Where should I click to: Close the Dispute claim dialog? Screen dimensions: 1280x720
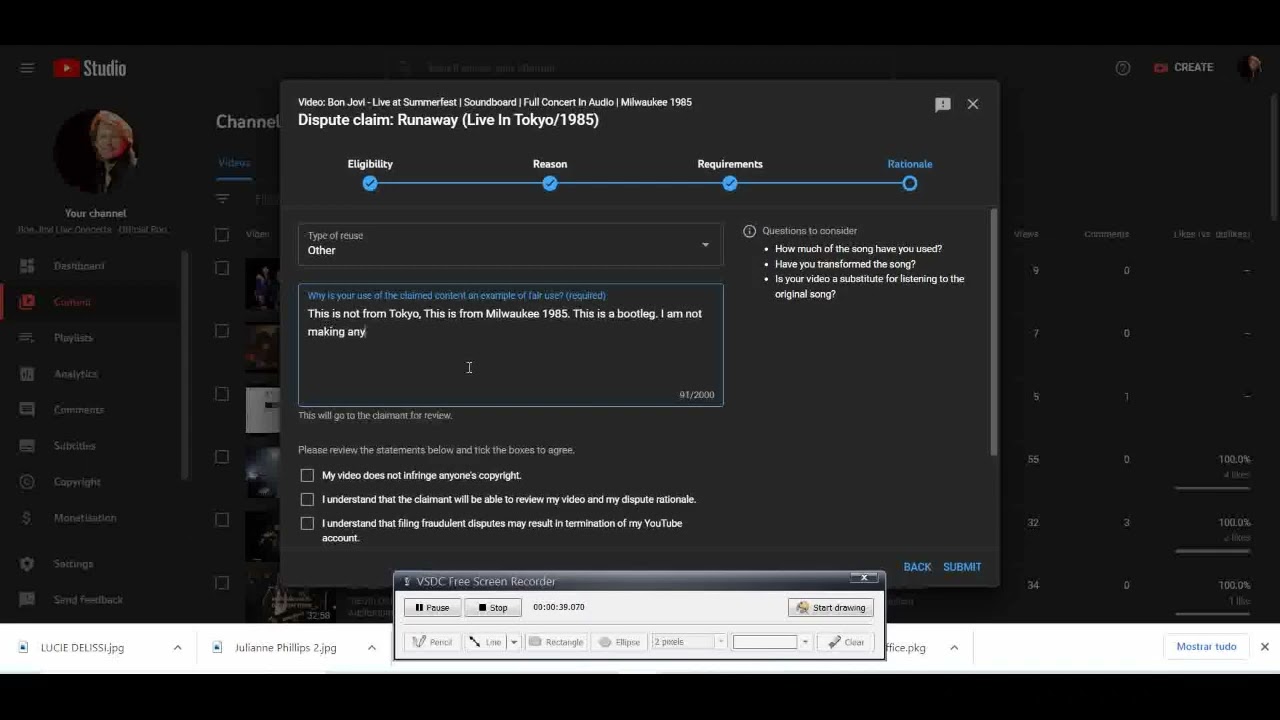point(972,104)
